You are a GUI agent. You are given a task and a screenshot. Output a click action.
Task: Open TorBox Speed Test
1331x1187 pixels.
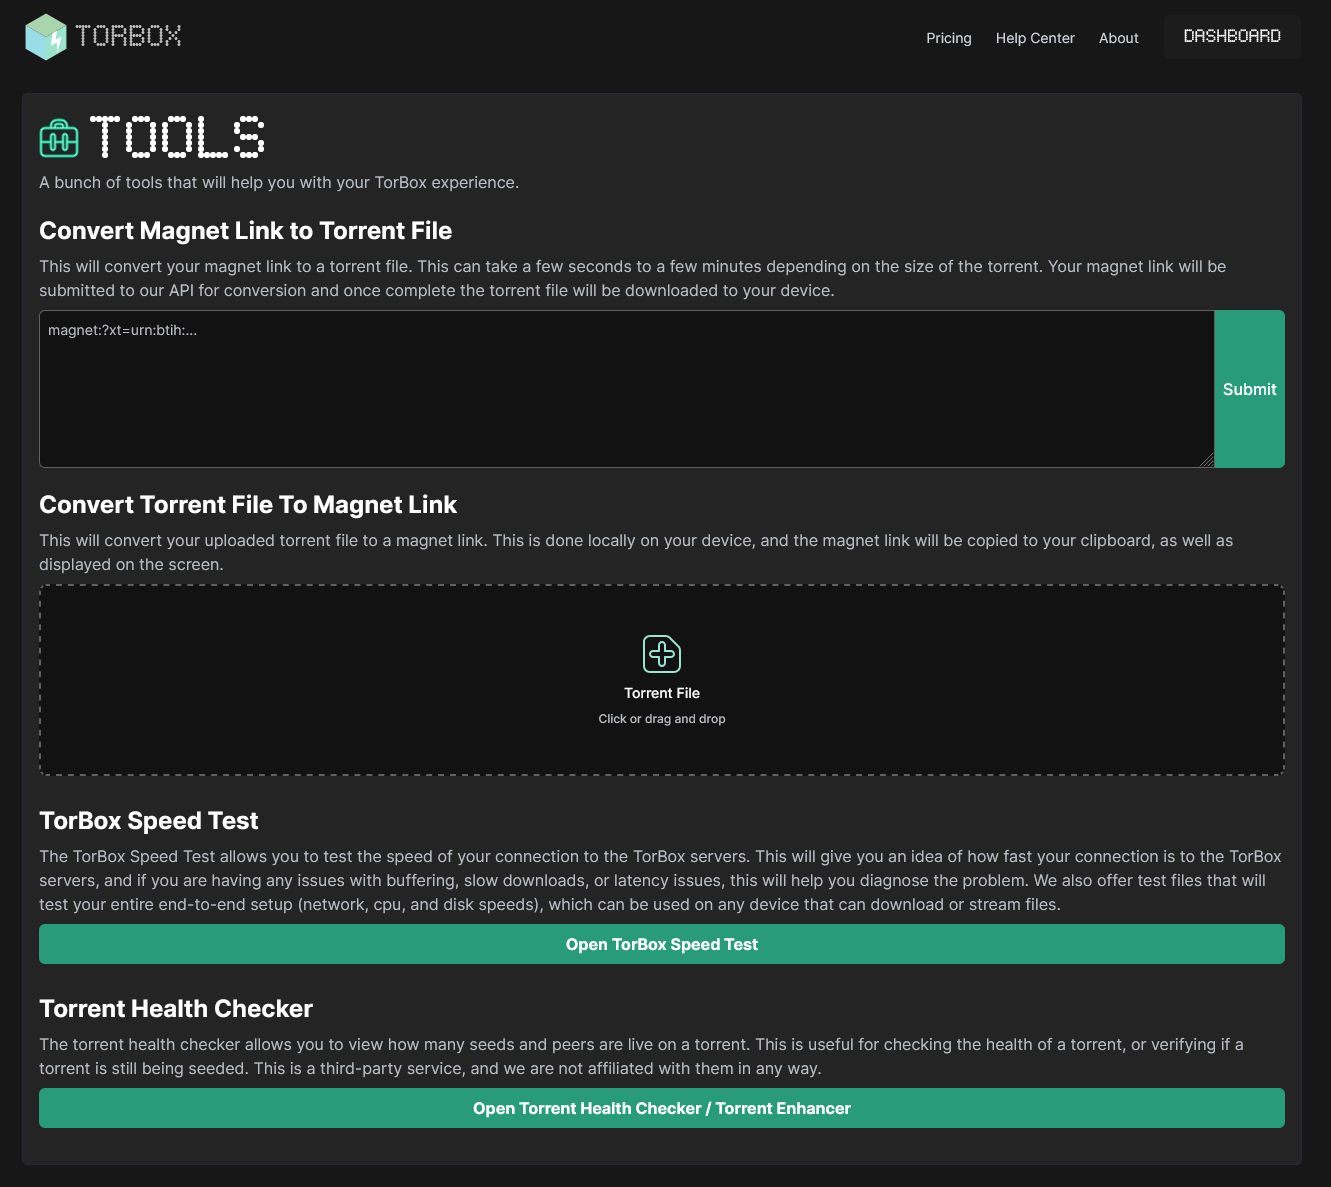pyautogui.click(x=662, y=944)
